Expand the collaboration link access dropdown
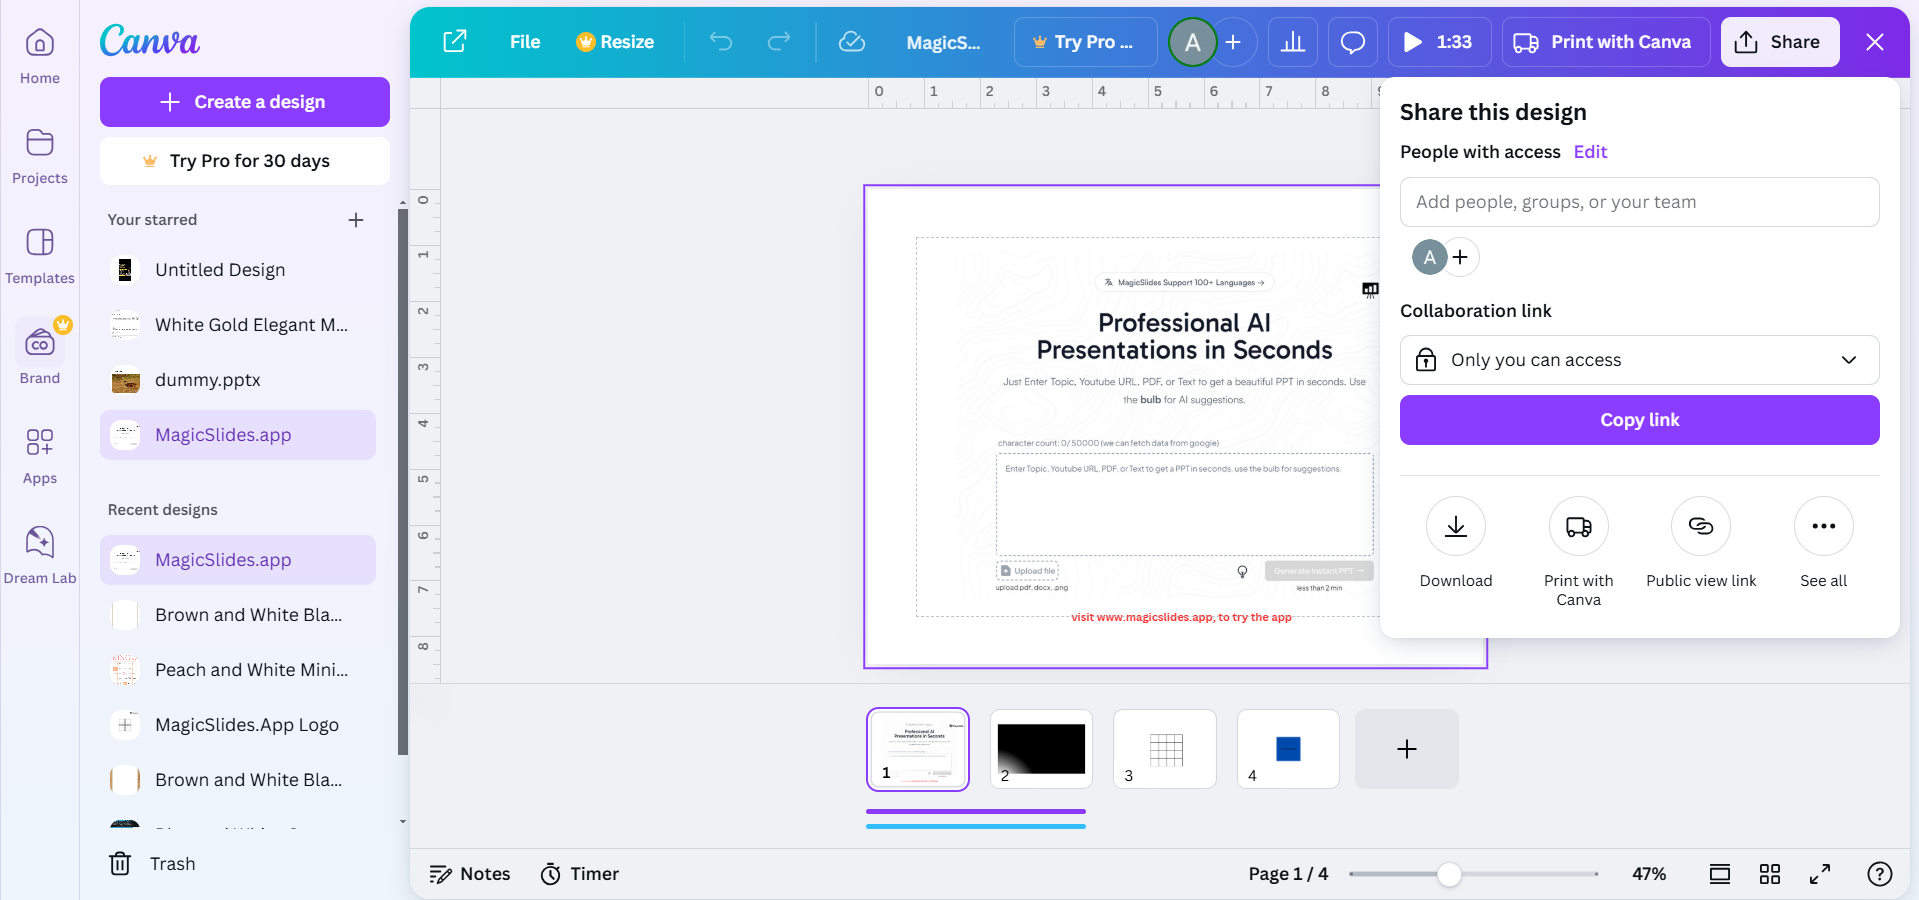1919x900 pixels. click(x=1640, y=360)
